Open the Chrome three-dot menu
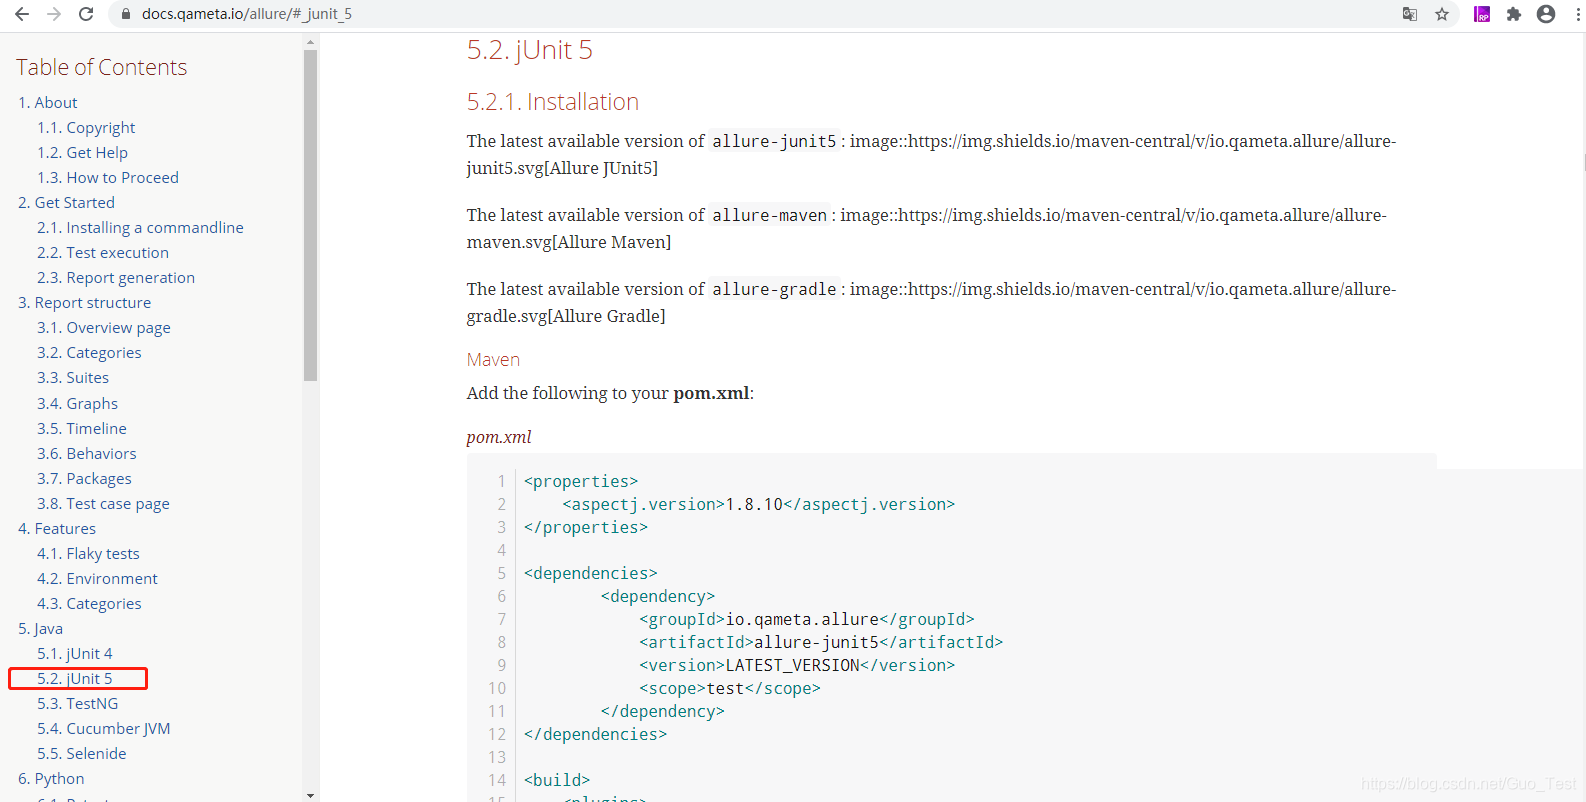This screenshot has width=1586, height=802. 1577,14
